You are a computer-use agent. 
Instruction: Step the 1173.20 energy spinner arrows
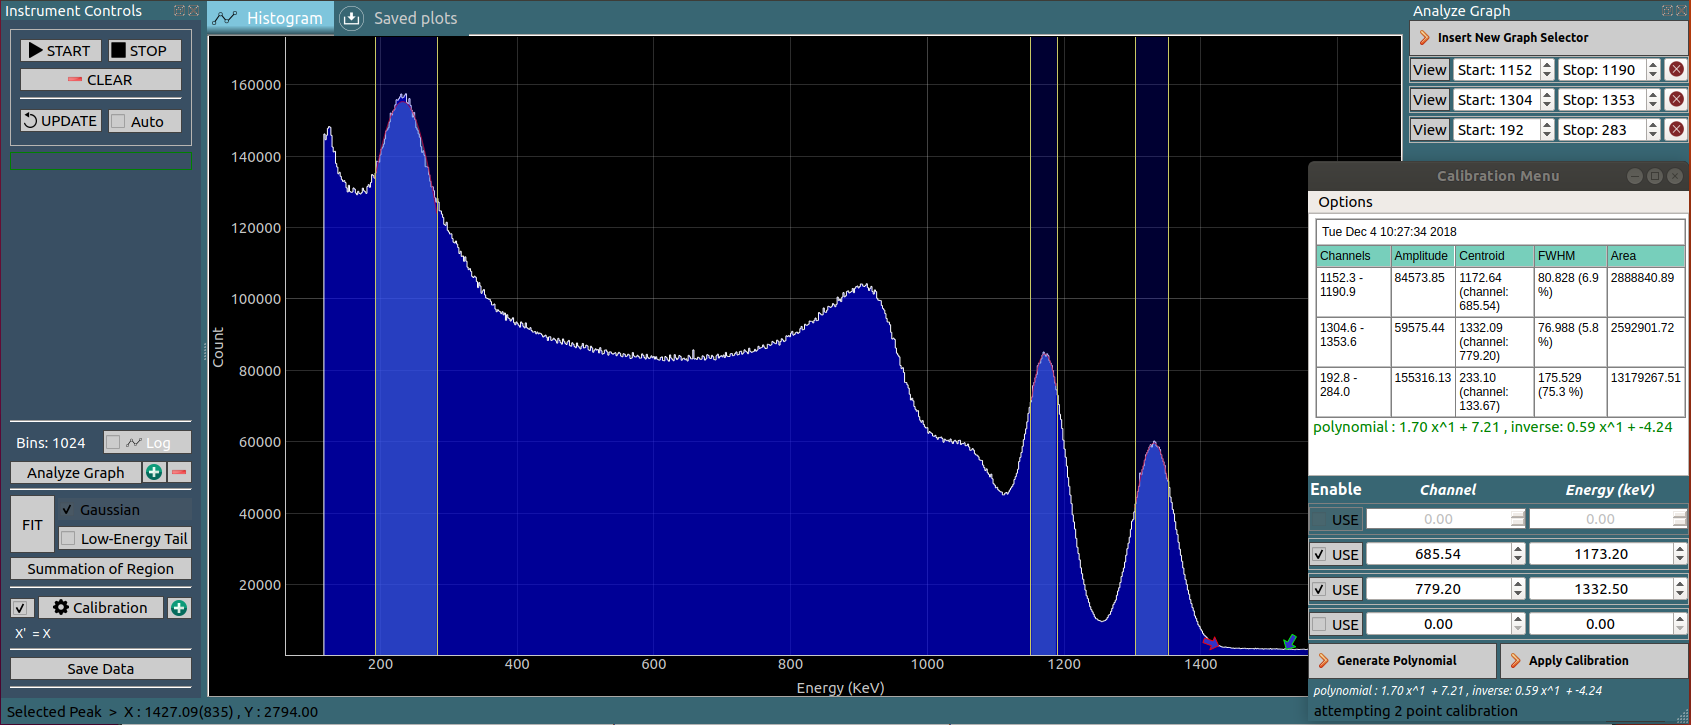tap(1680, 554)
